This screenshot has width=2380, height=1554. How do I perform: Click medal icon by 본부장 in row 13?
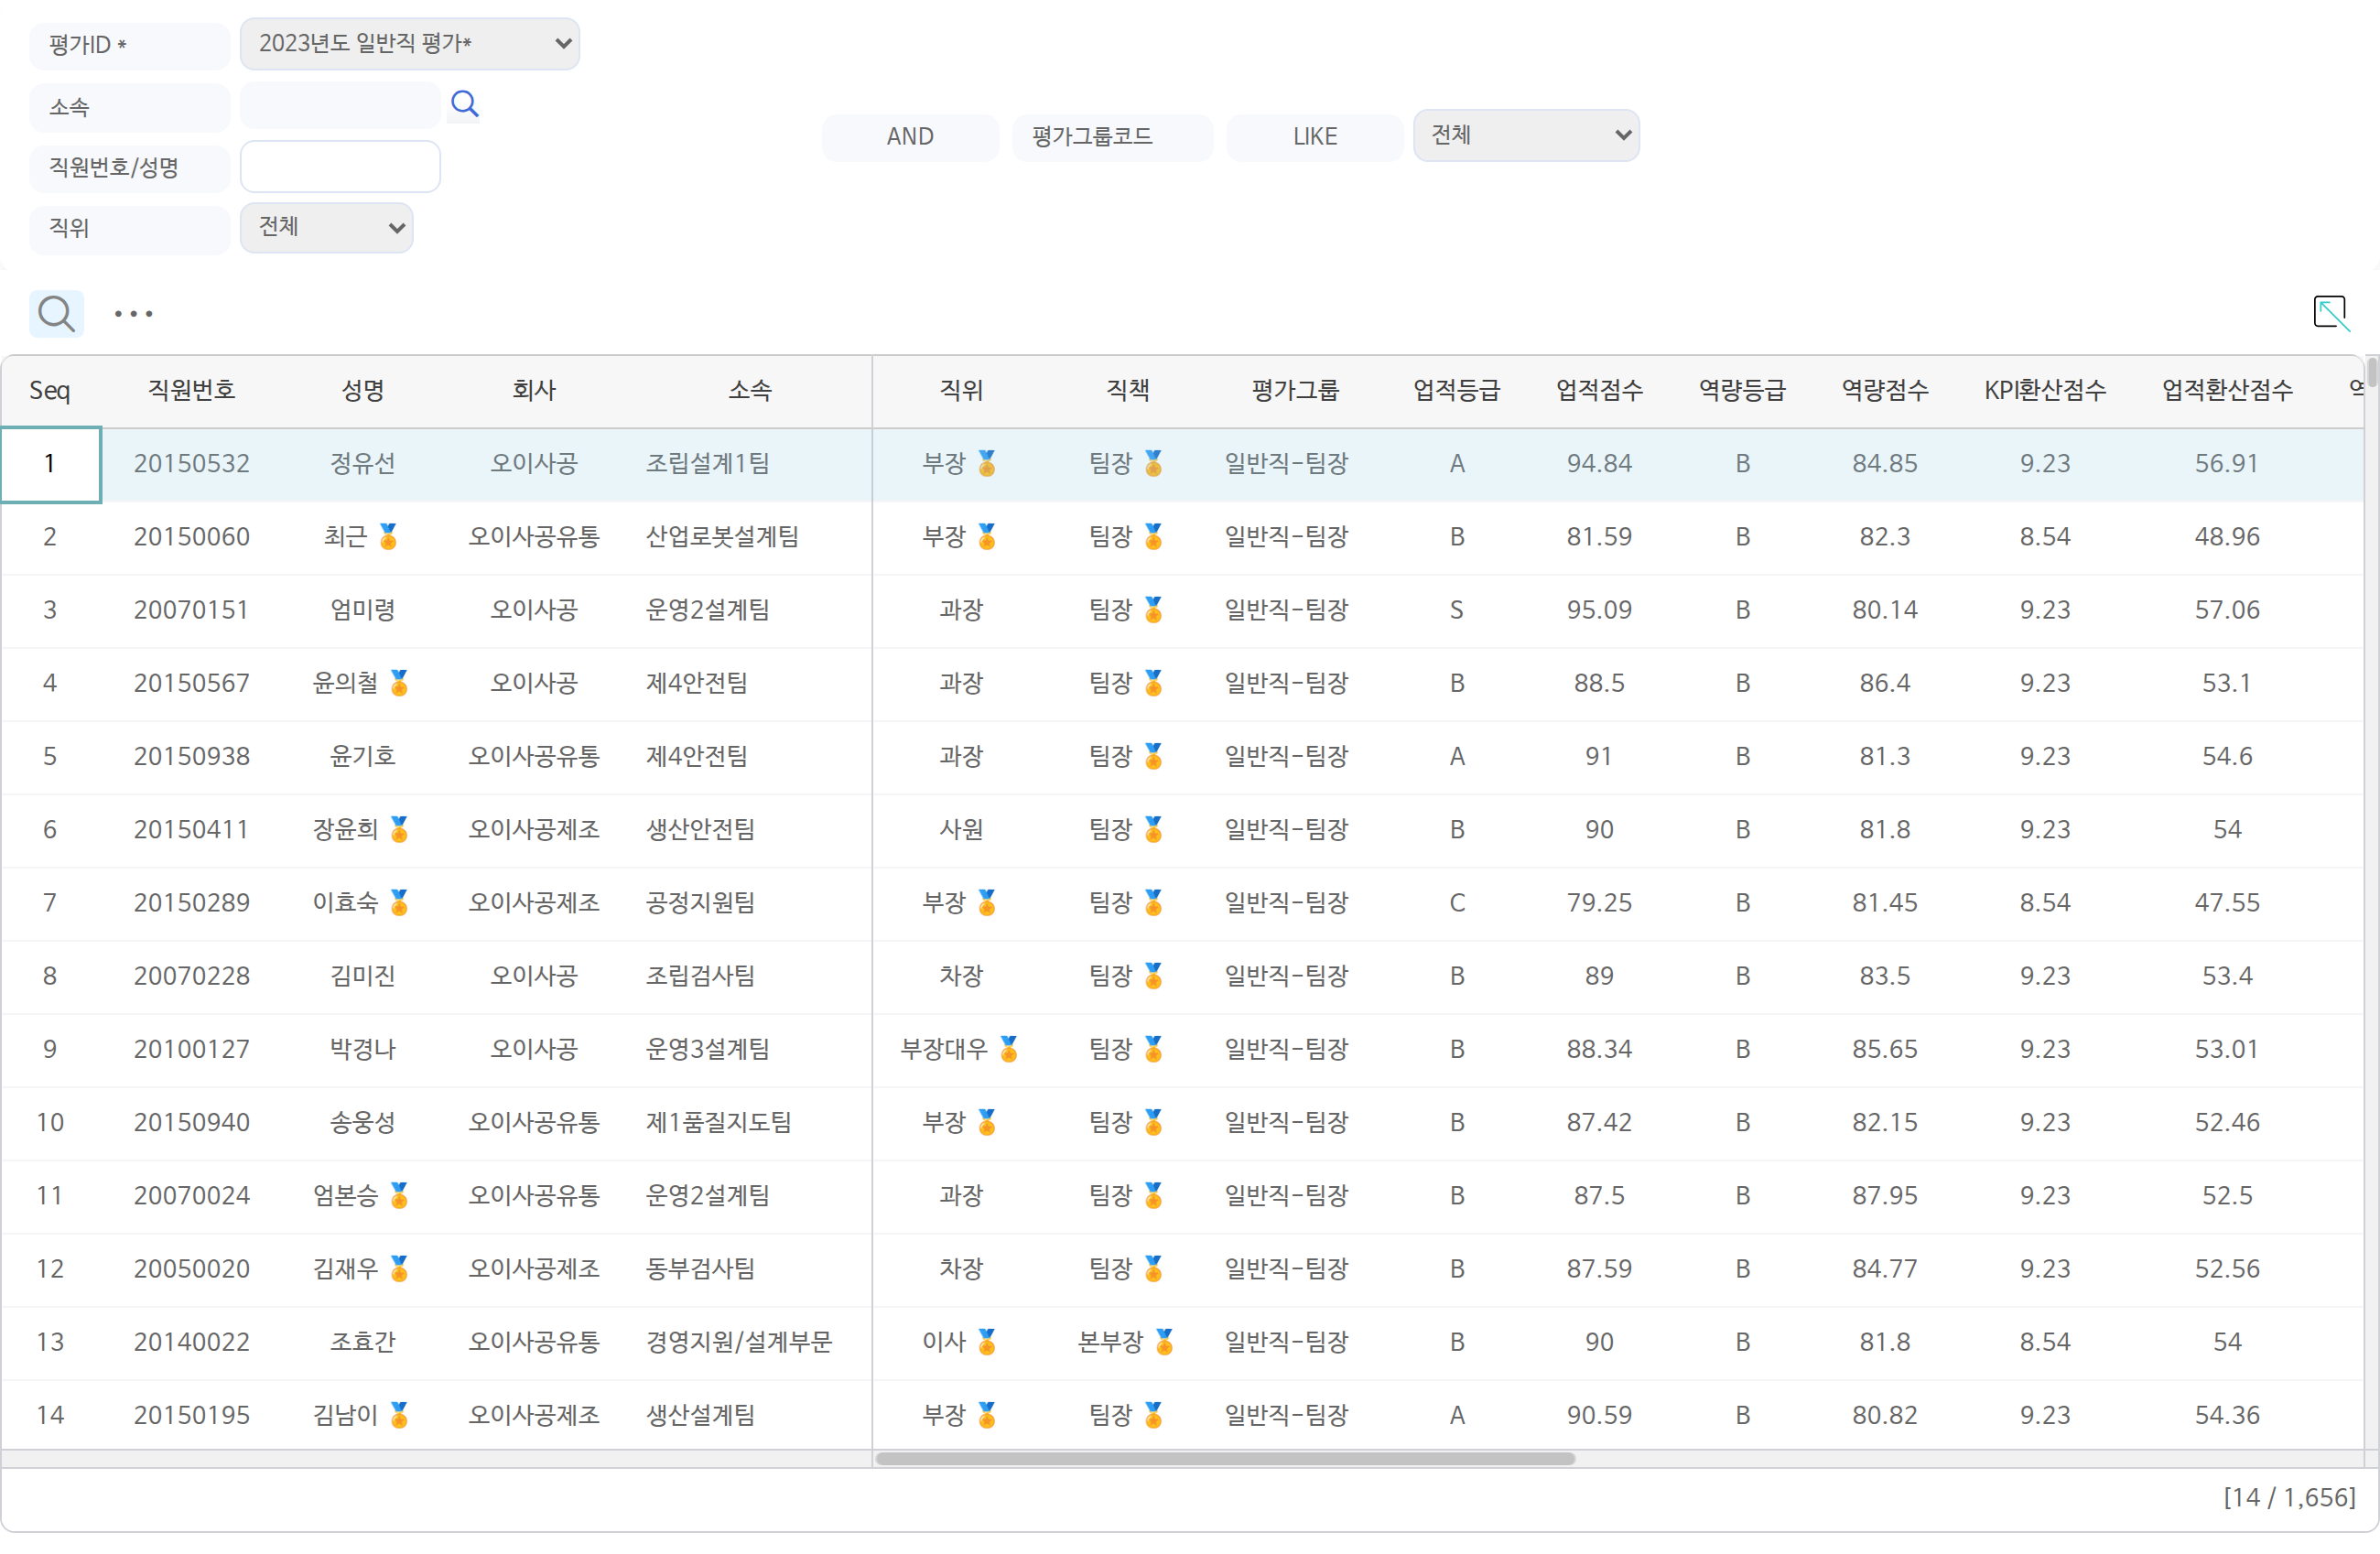pos(1164,1342)
